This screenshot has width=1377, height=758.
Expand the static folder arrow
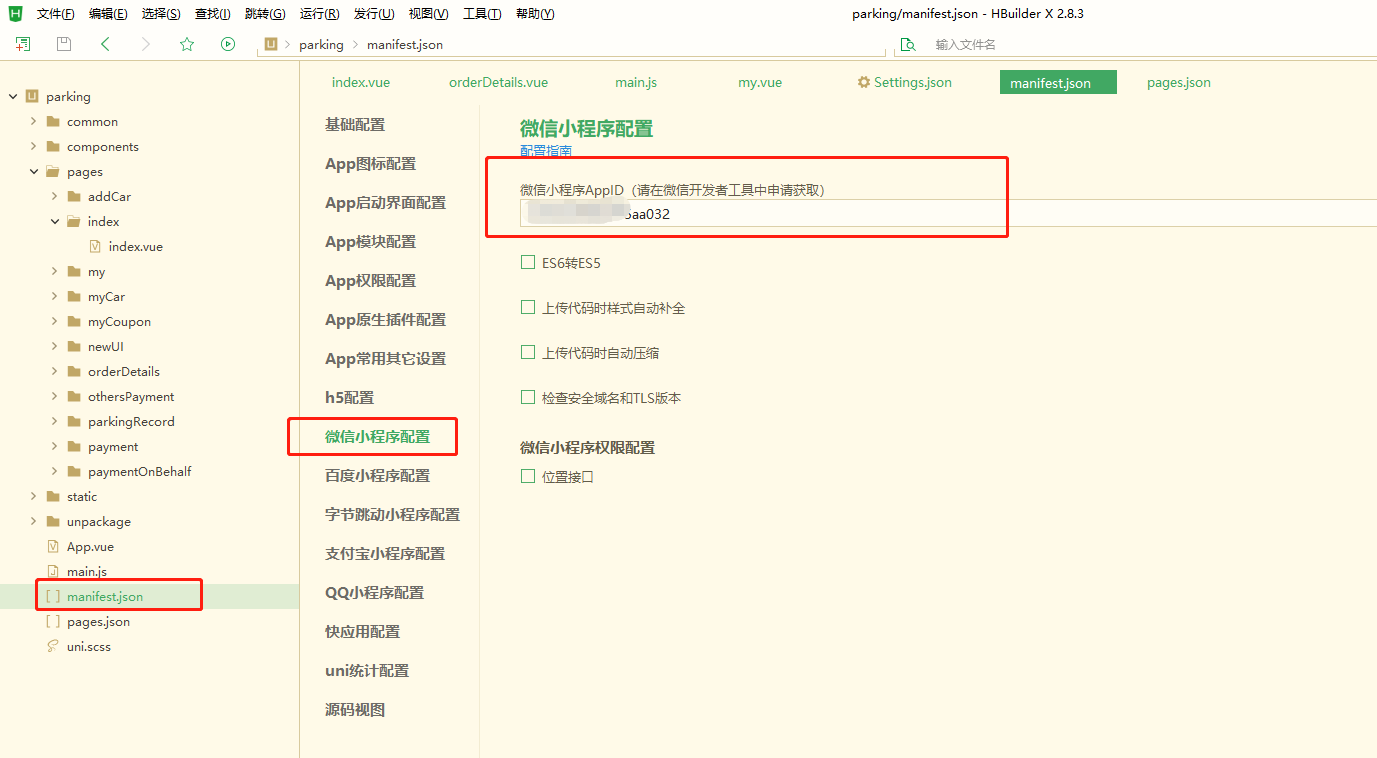33,497
